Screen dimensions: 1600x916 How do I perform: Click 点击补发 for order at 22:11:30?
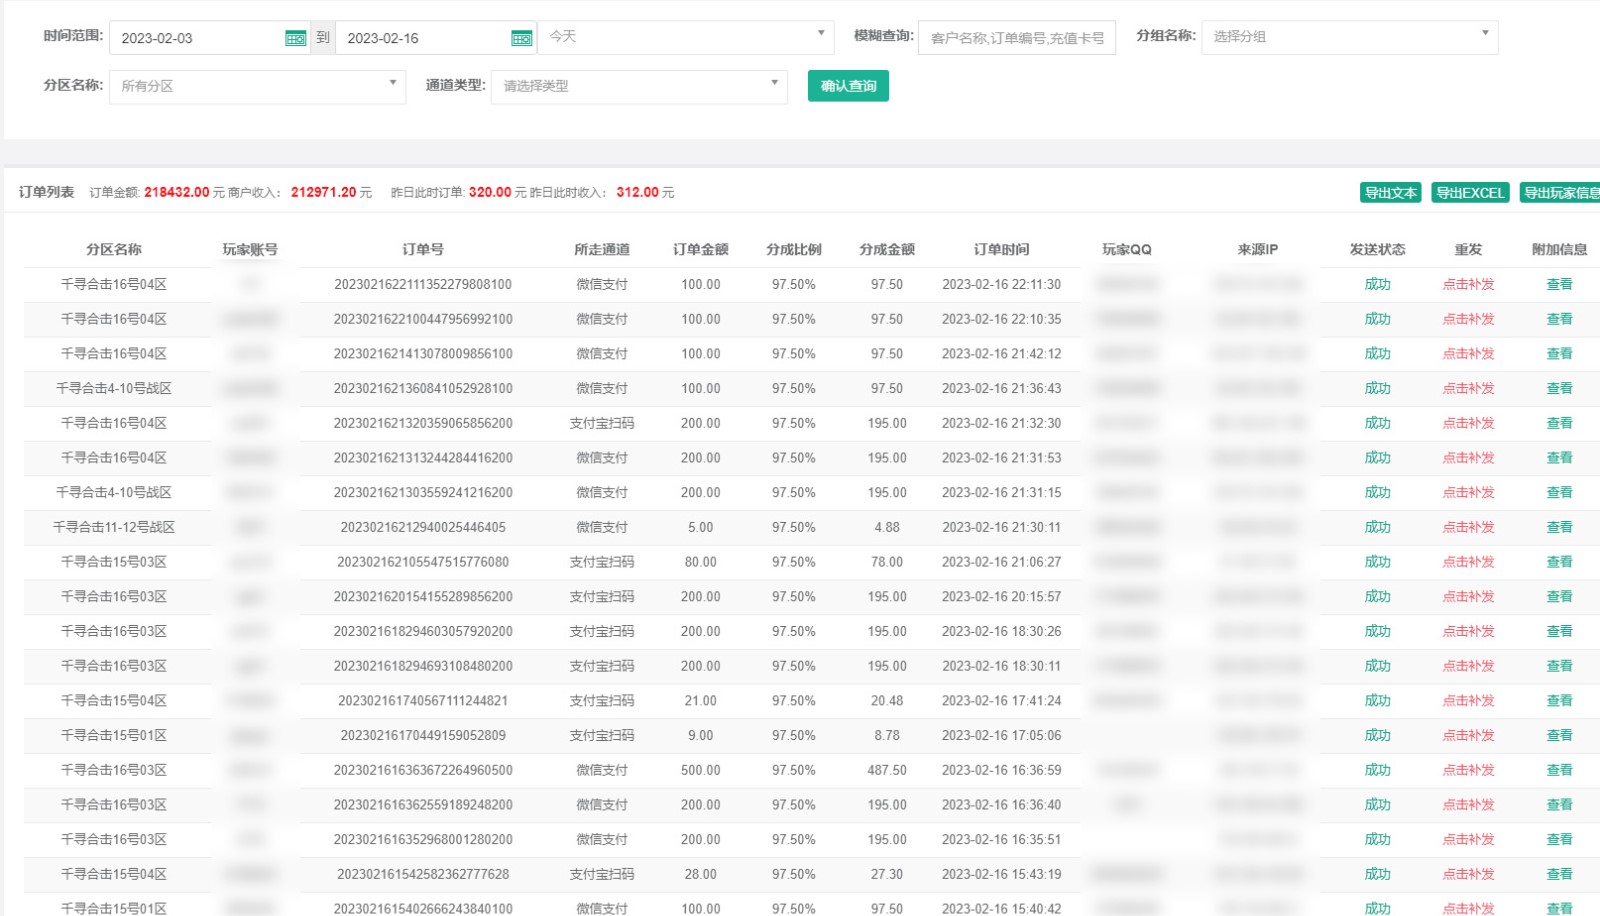click(1468, 285)
